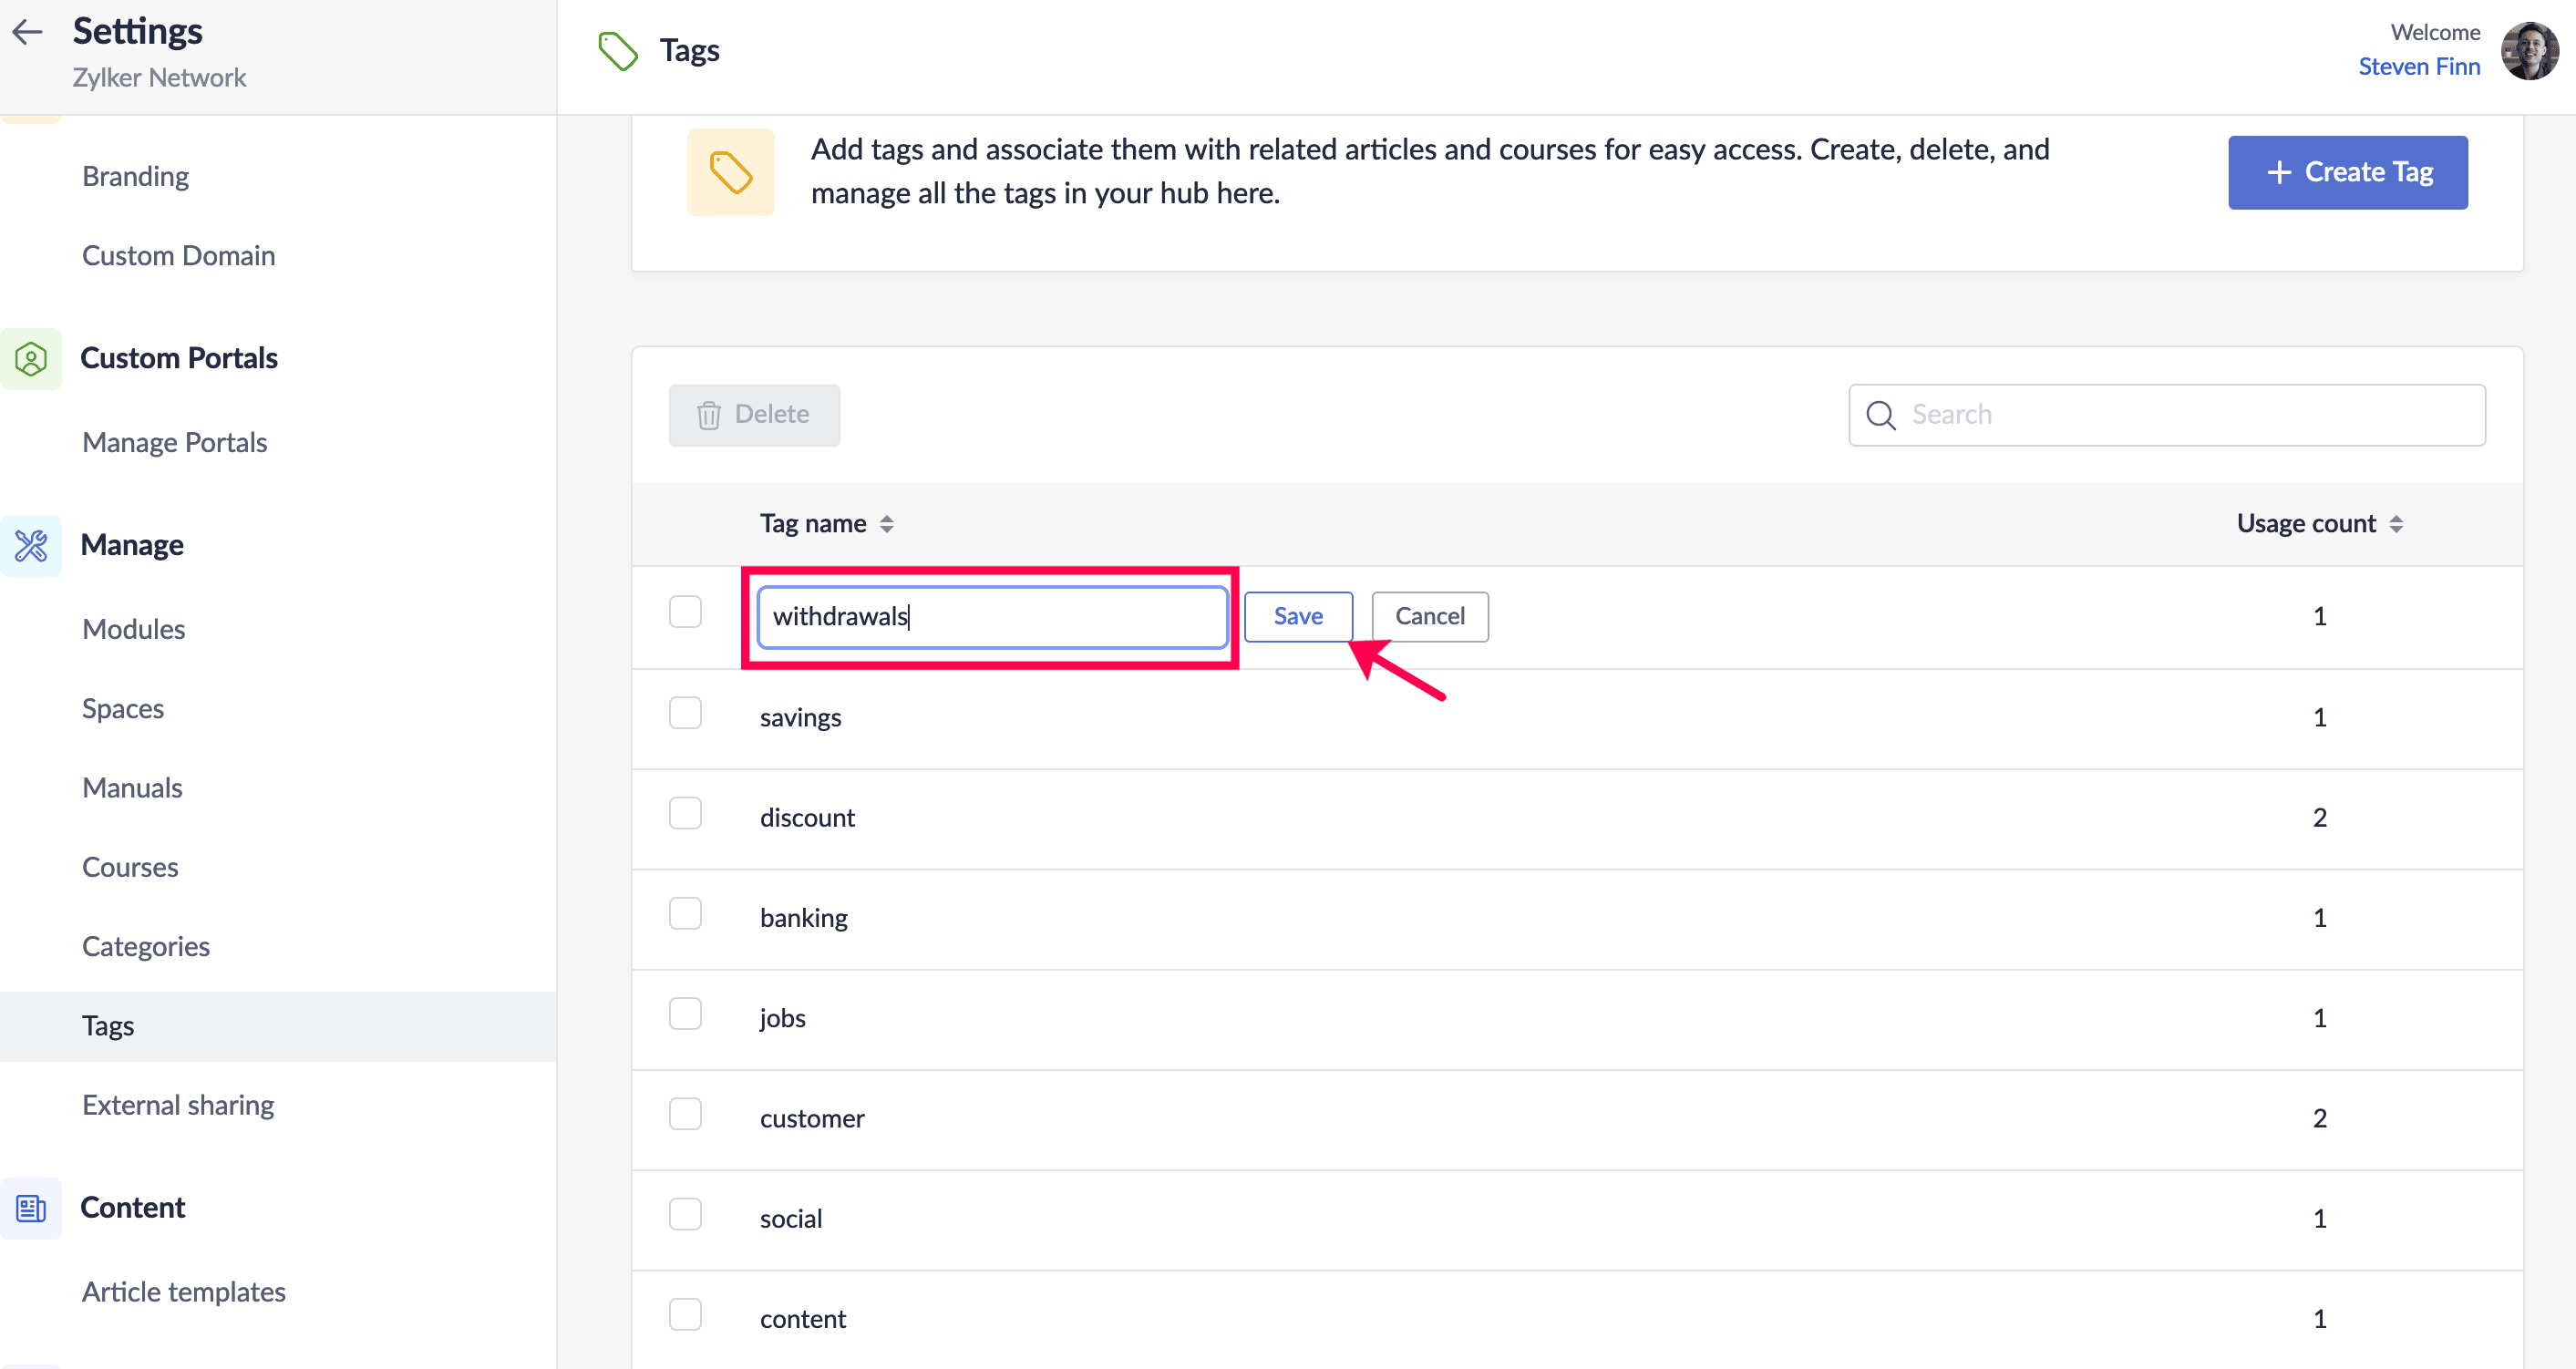This screenshot has height=1369, width=2576.
Task: Save the renamed withdrawals tag
Action: click(1297, 616)
